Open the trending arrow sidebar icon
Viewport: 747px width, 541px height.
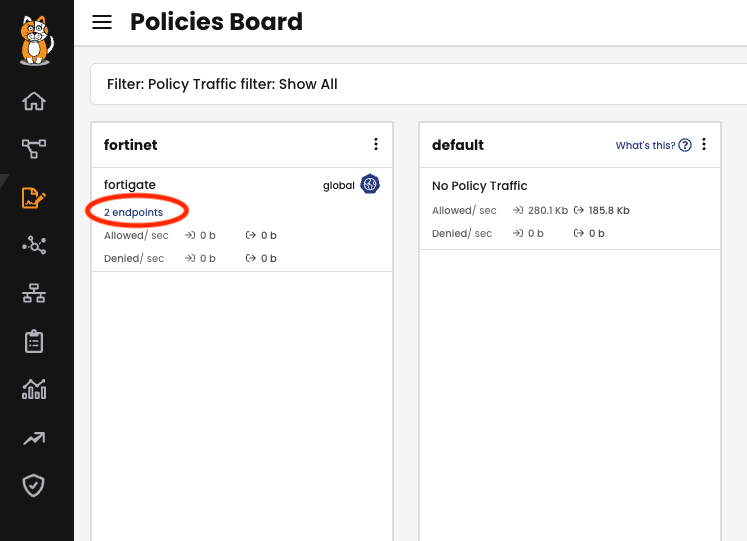(34, 438)
